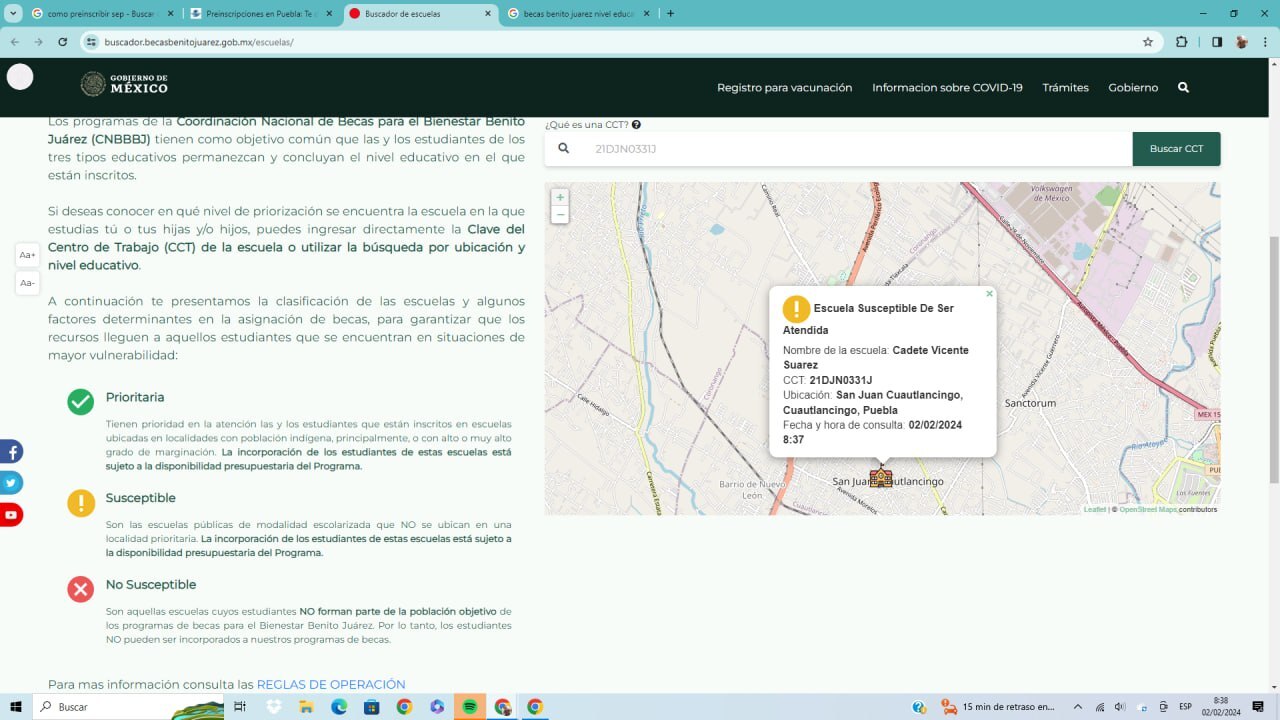Image resolution: width=1280 pixels, height=720 pixels.
Task: Zoom in on the map
Action: click(560, 197)
